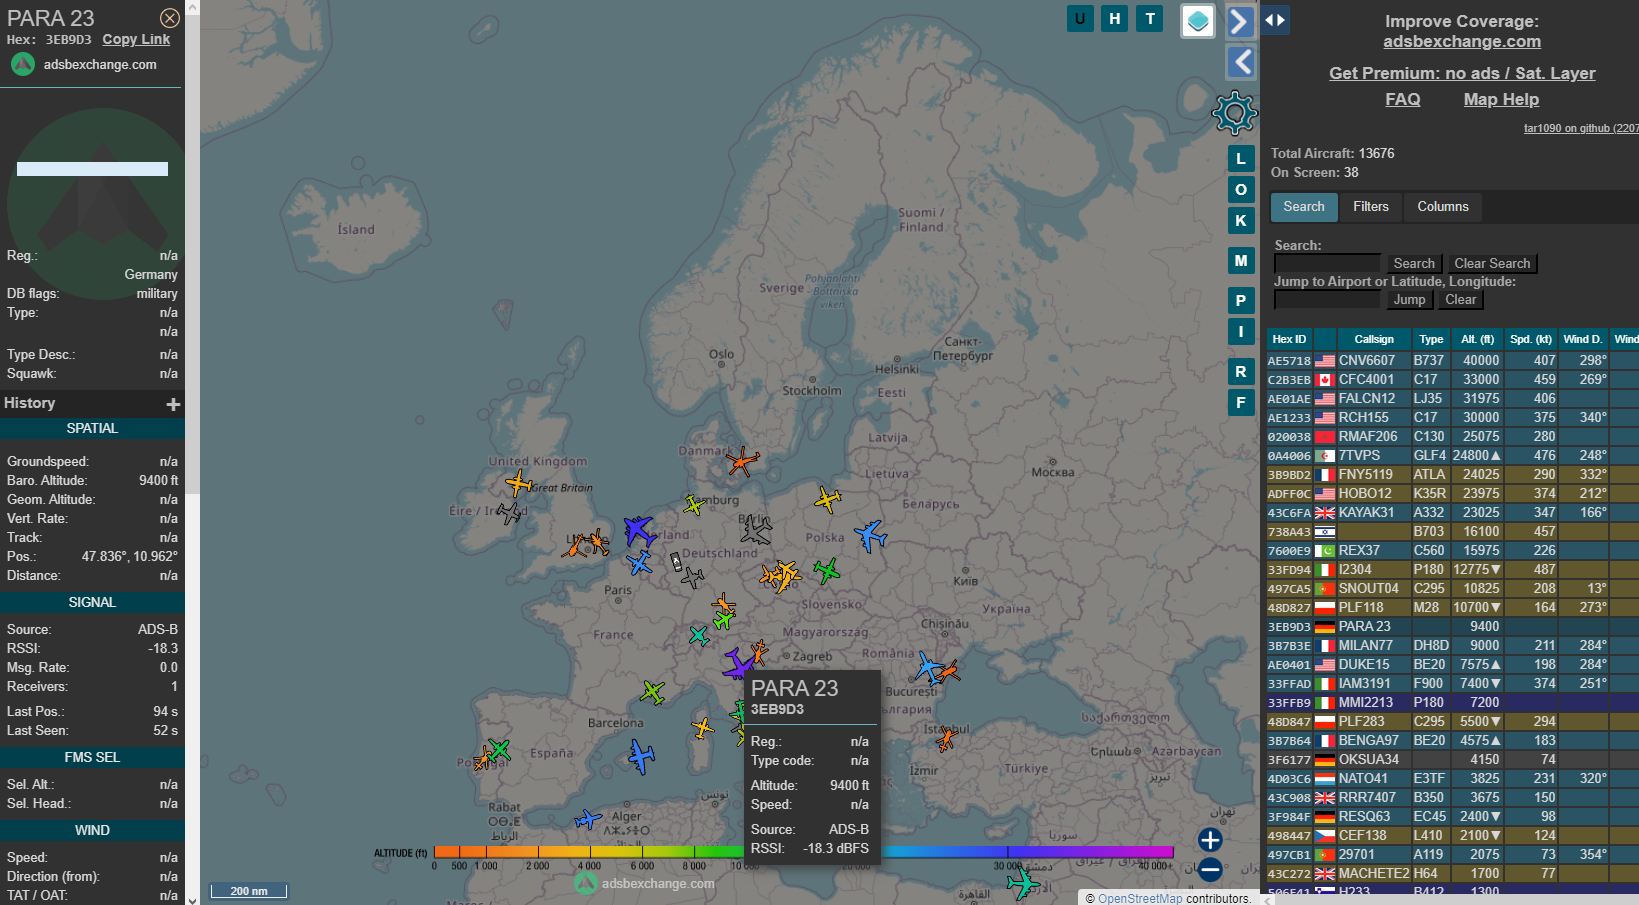Sort table by Spd. (kt) column
Screen dimensions: 1639x905
pyautogui.click(x=1530, y=339)
